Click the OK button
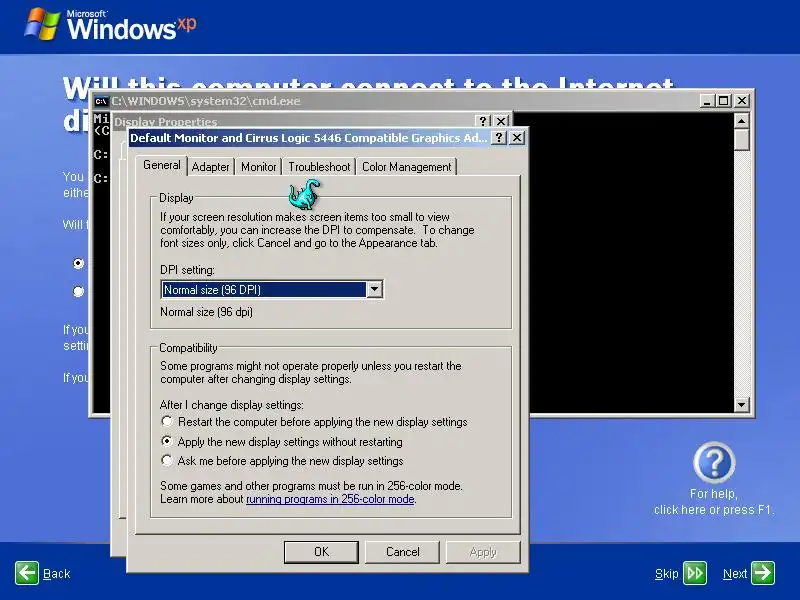This screenshot has height=600, width=800. coord(321,552)
